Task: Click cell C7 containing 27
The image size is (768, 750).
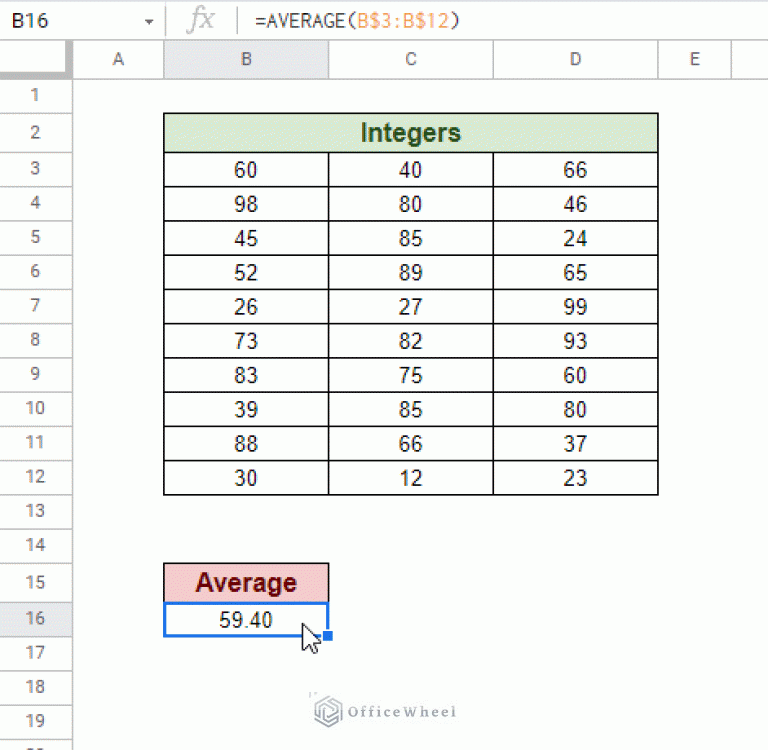Action: 410,307
